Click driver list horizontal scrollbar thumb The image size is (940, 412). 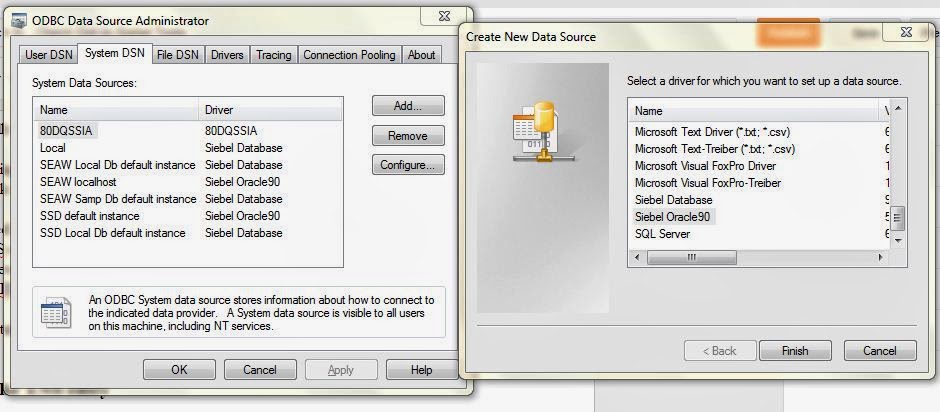point(692,257)
